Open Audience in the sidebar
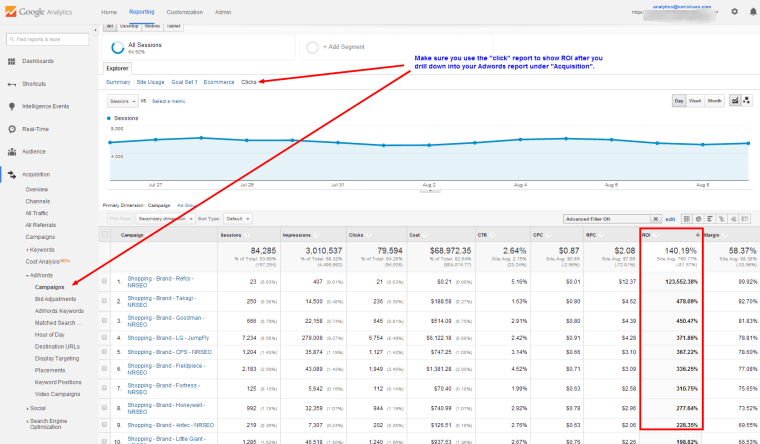The width and height of the screenshot is (760, 444). [33, 152]
